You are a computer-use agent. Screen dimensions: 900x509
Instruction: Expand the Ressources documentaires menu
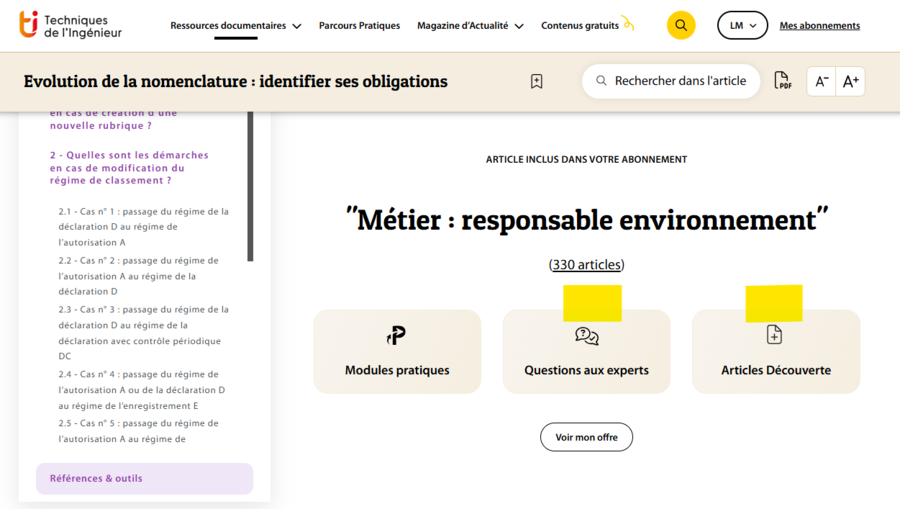point(235,26)
